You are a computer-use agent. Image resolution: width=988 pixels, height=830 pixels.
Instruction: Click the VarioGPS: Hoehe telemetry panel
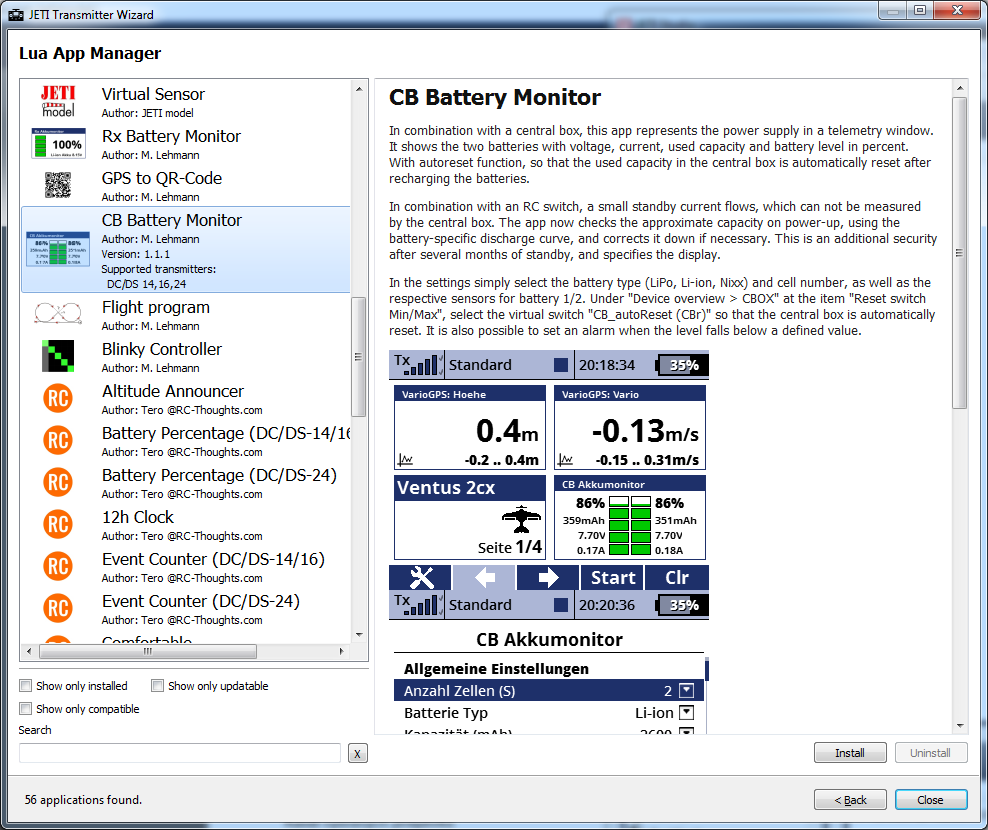click(x=469, y=427)
